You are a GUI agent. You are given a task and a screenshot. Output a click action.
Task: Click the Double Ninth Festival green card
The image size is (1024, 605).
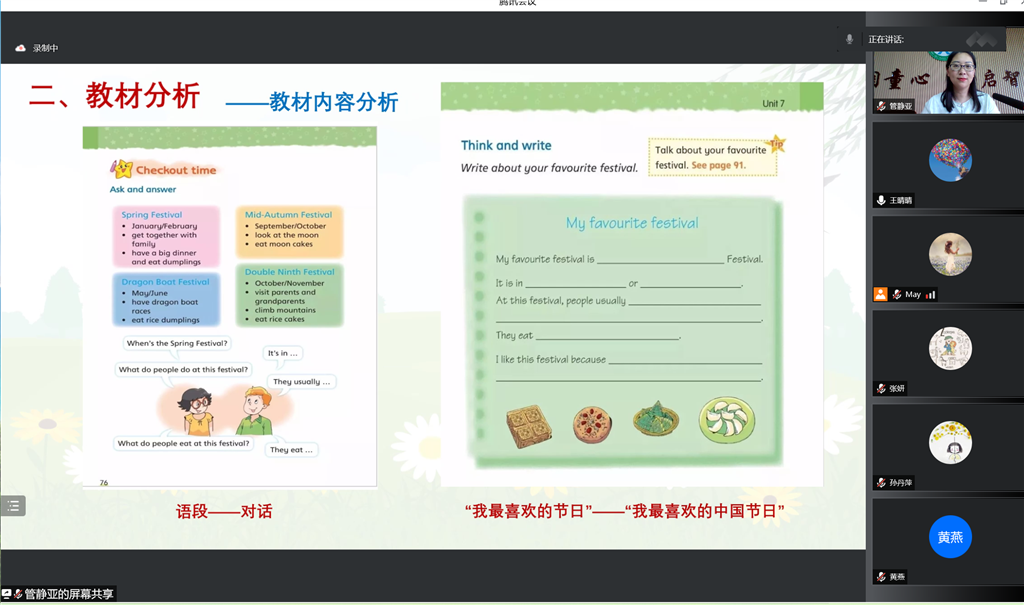coord(289,295)
